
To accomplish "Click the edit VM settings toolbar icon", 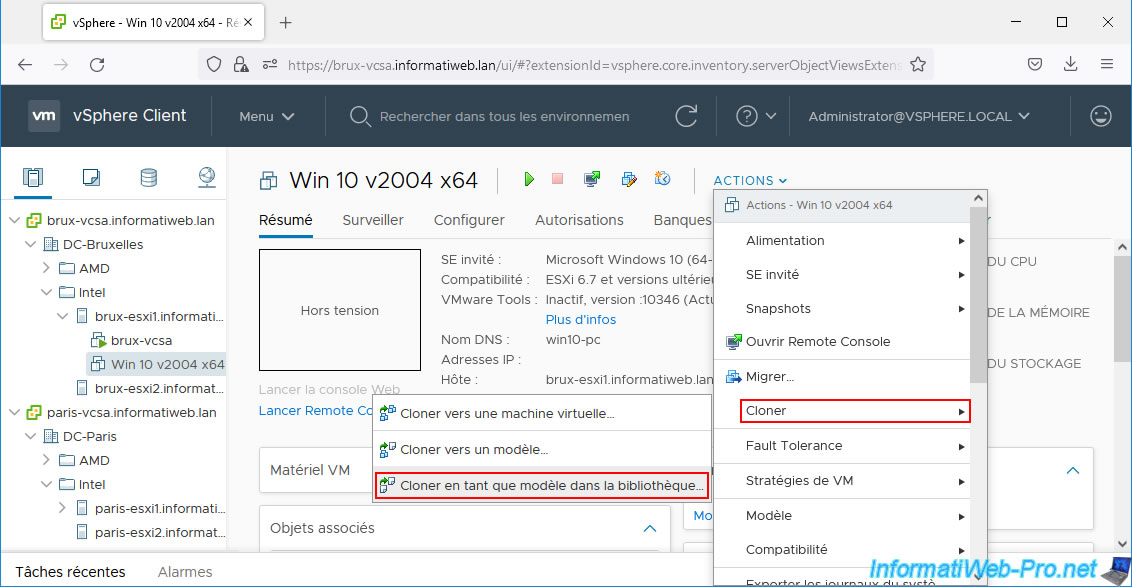I will [x=629, y=179].
